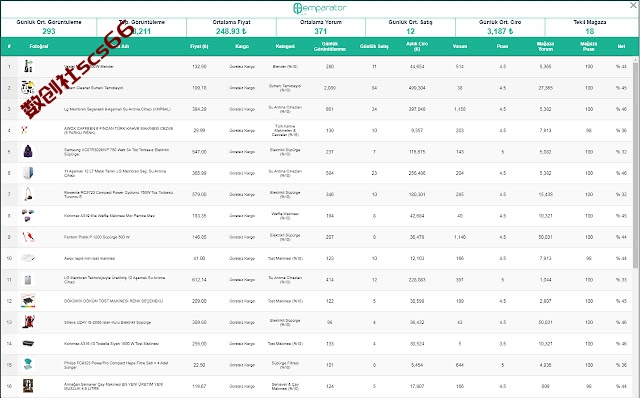Click the Tekil Mağaza value 18
The height and width of the screenshot is (400, 640).
589,31
